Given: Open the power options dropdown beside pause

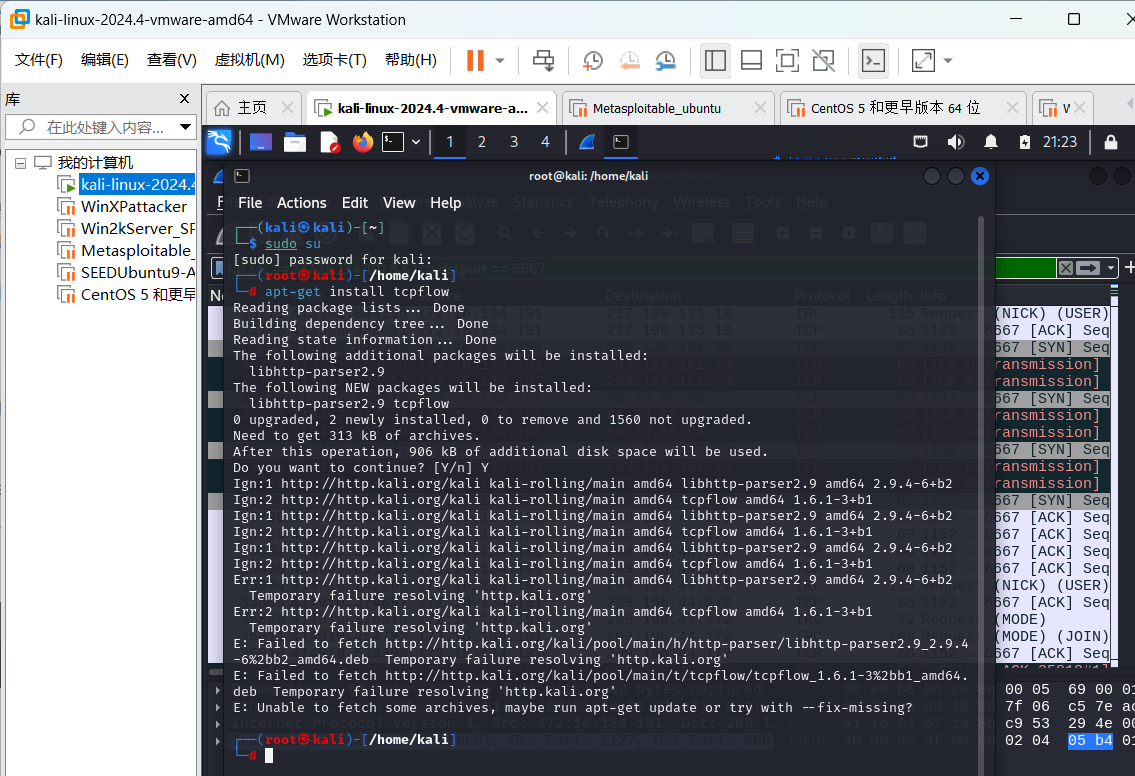Looking at the screenshot, I should point(499,61).
